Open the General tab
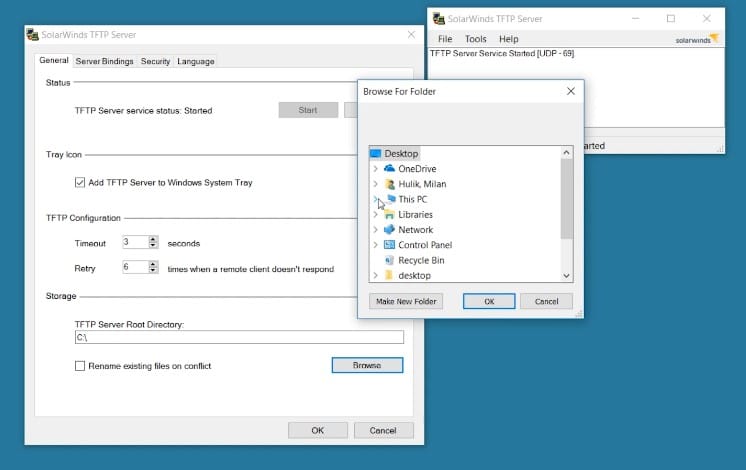Screen dimensions: 746x470 (x=54, y=60)
